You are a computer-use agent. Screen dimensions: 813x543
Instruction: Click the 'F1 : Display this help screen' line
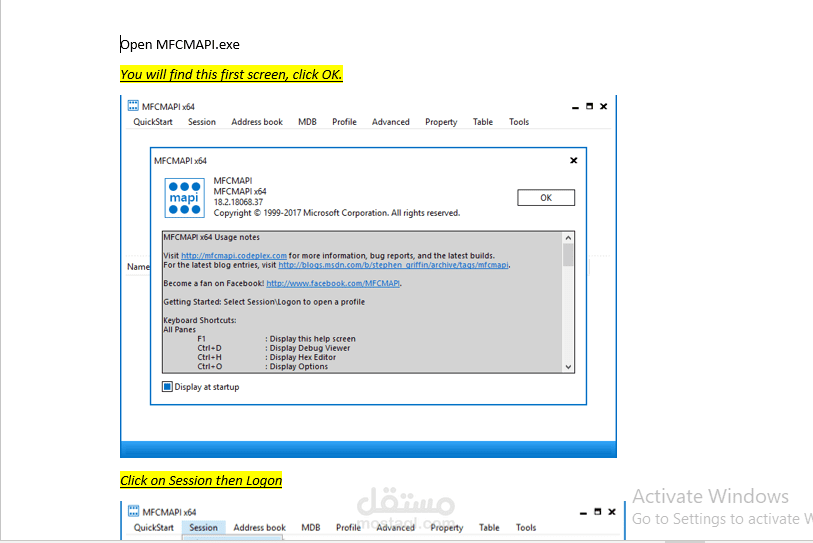click(x=276, y=339)
